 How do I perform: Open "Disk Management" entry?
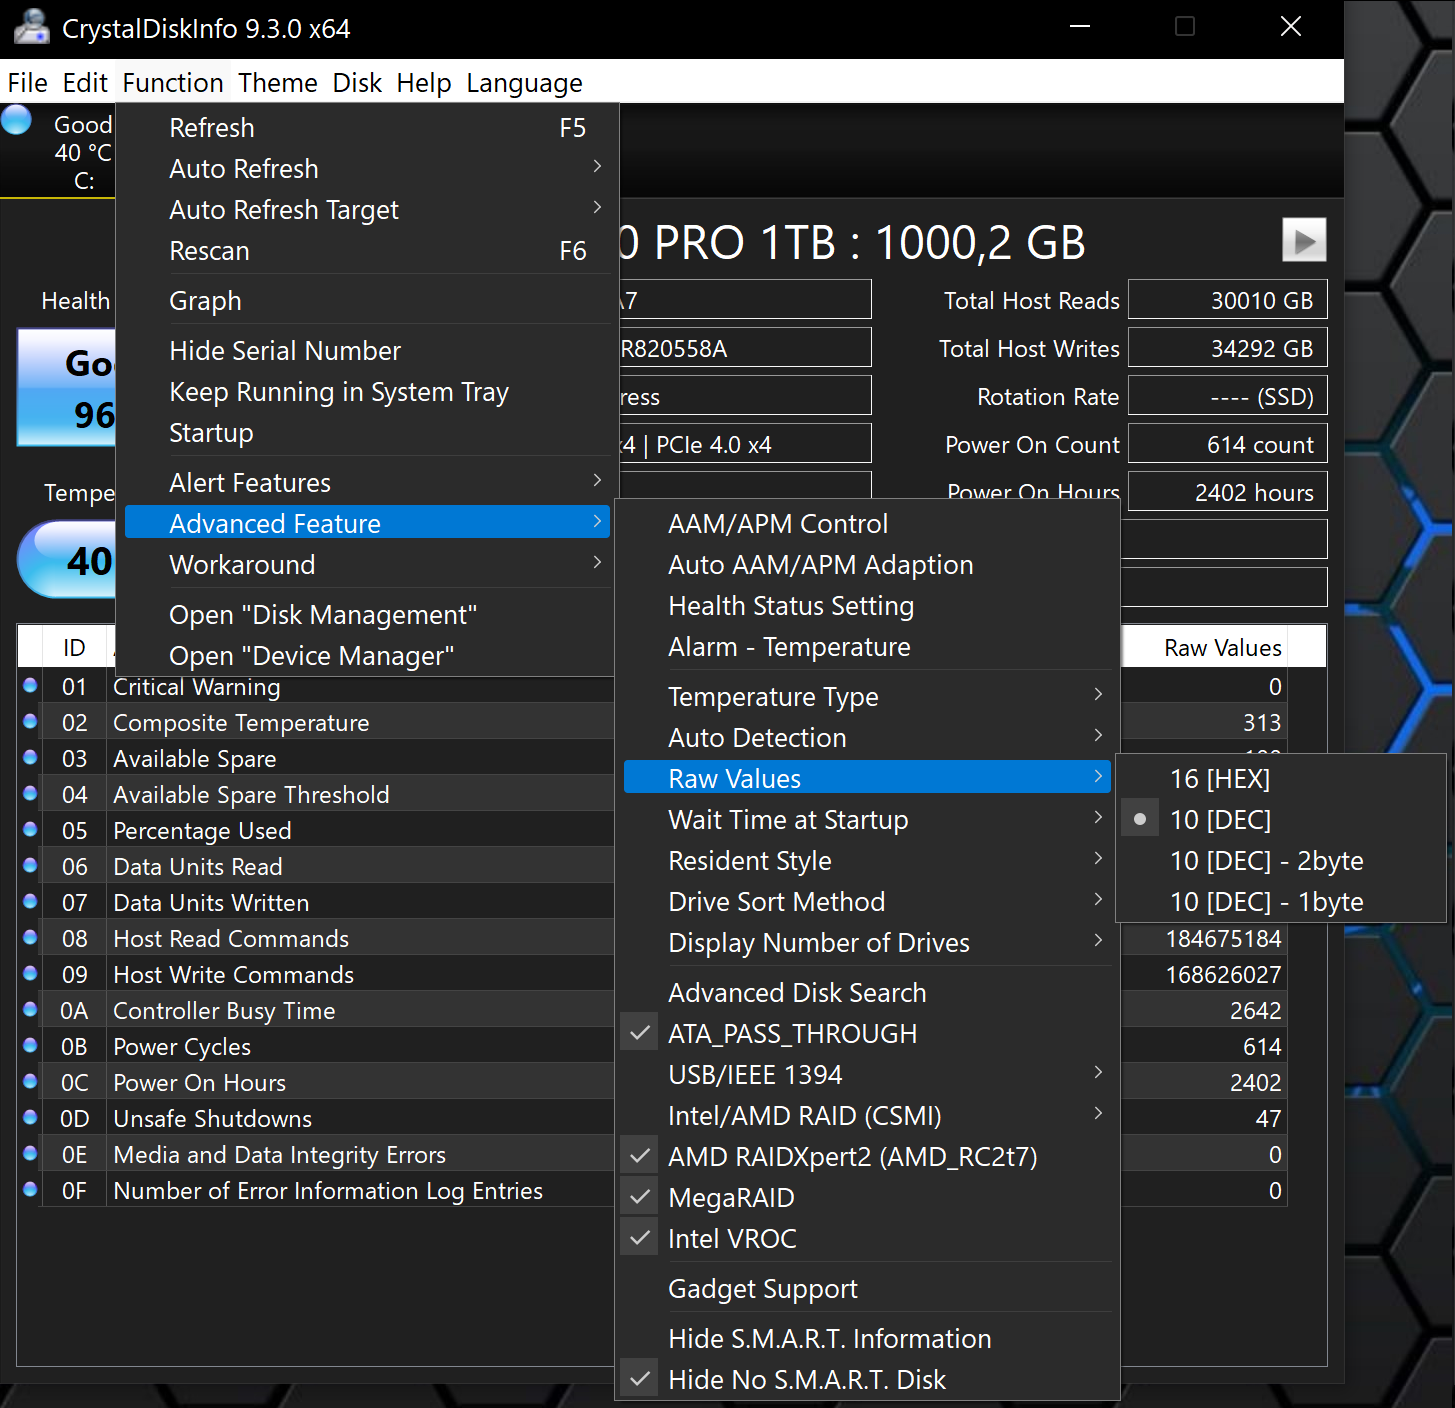(x=368, y=614)
